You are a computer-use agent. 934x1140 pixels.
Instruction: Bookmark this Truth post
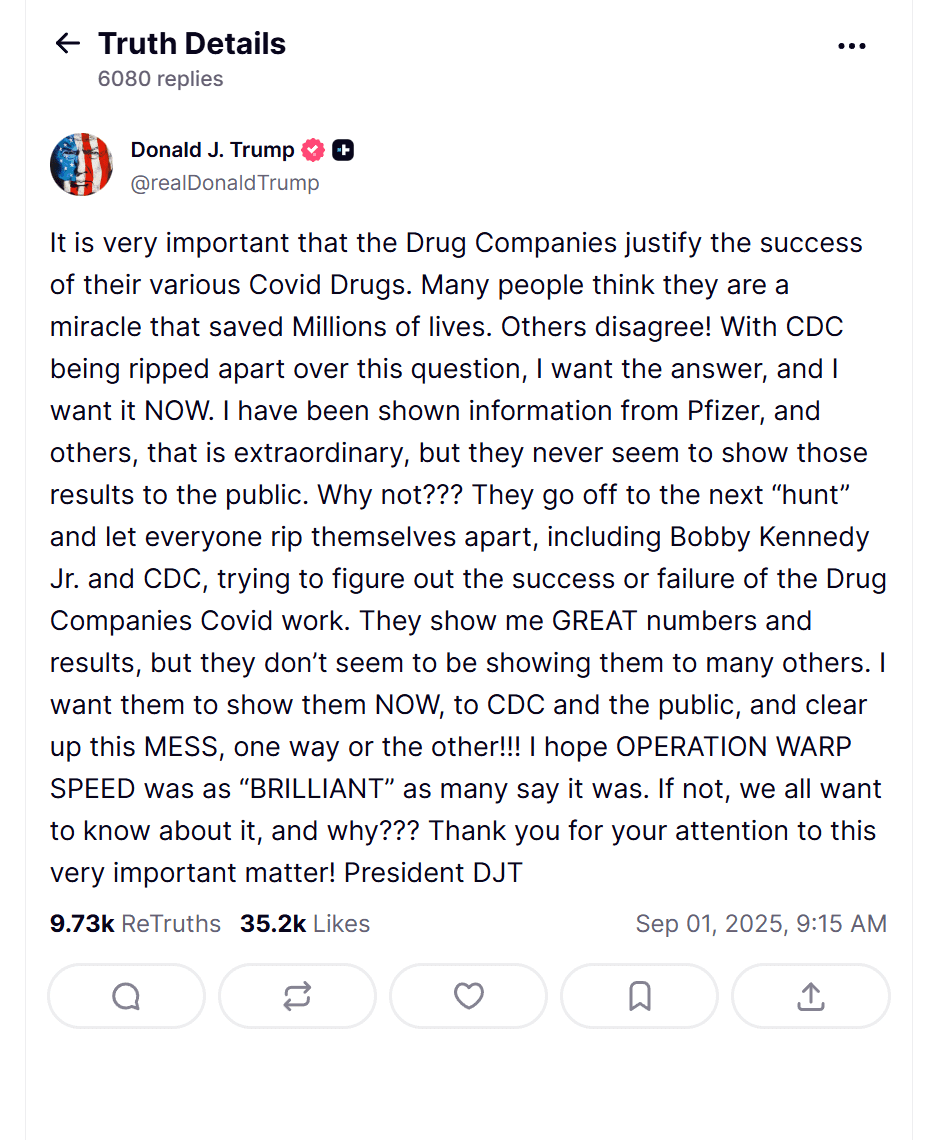[x=640, y=996]
